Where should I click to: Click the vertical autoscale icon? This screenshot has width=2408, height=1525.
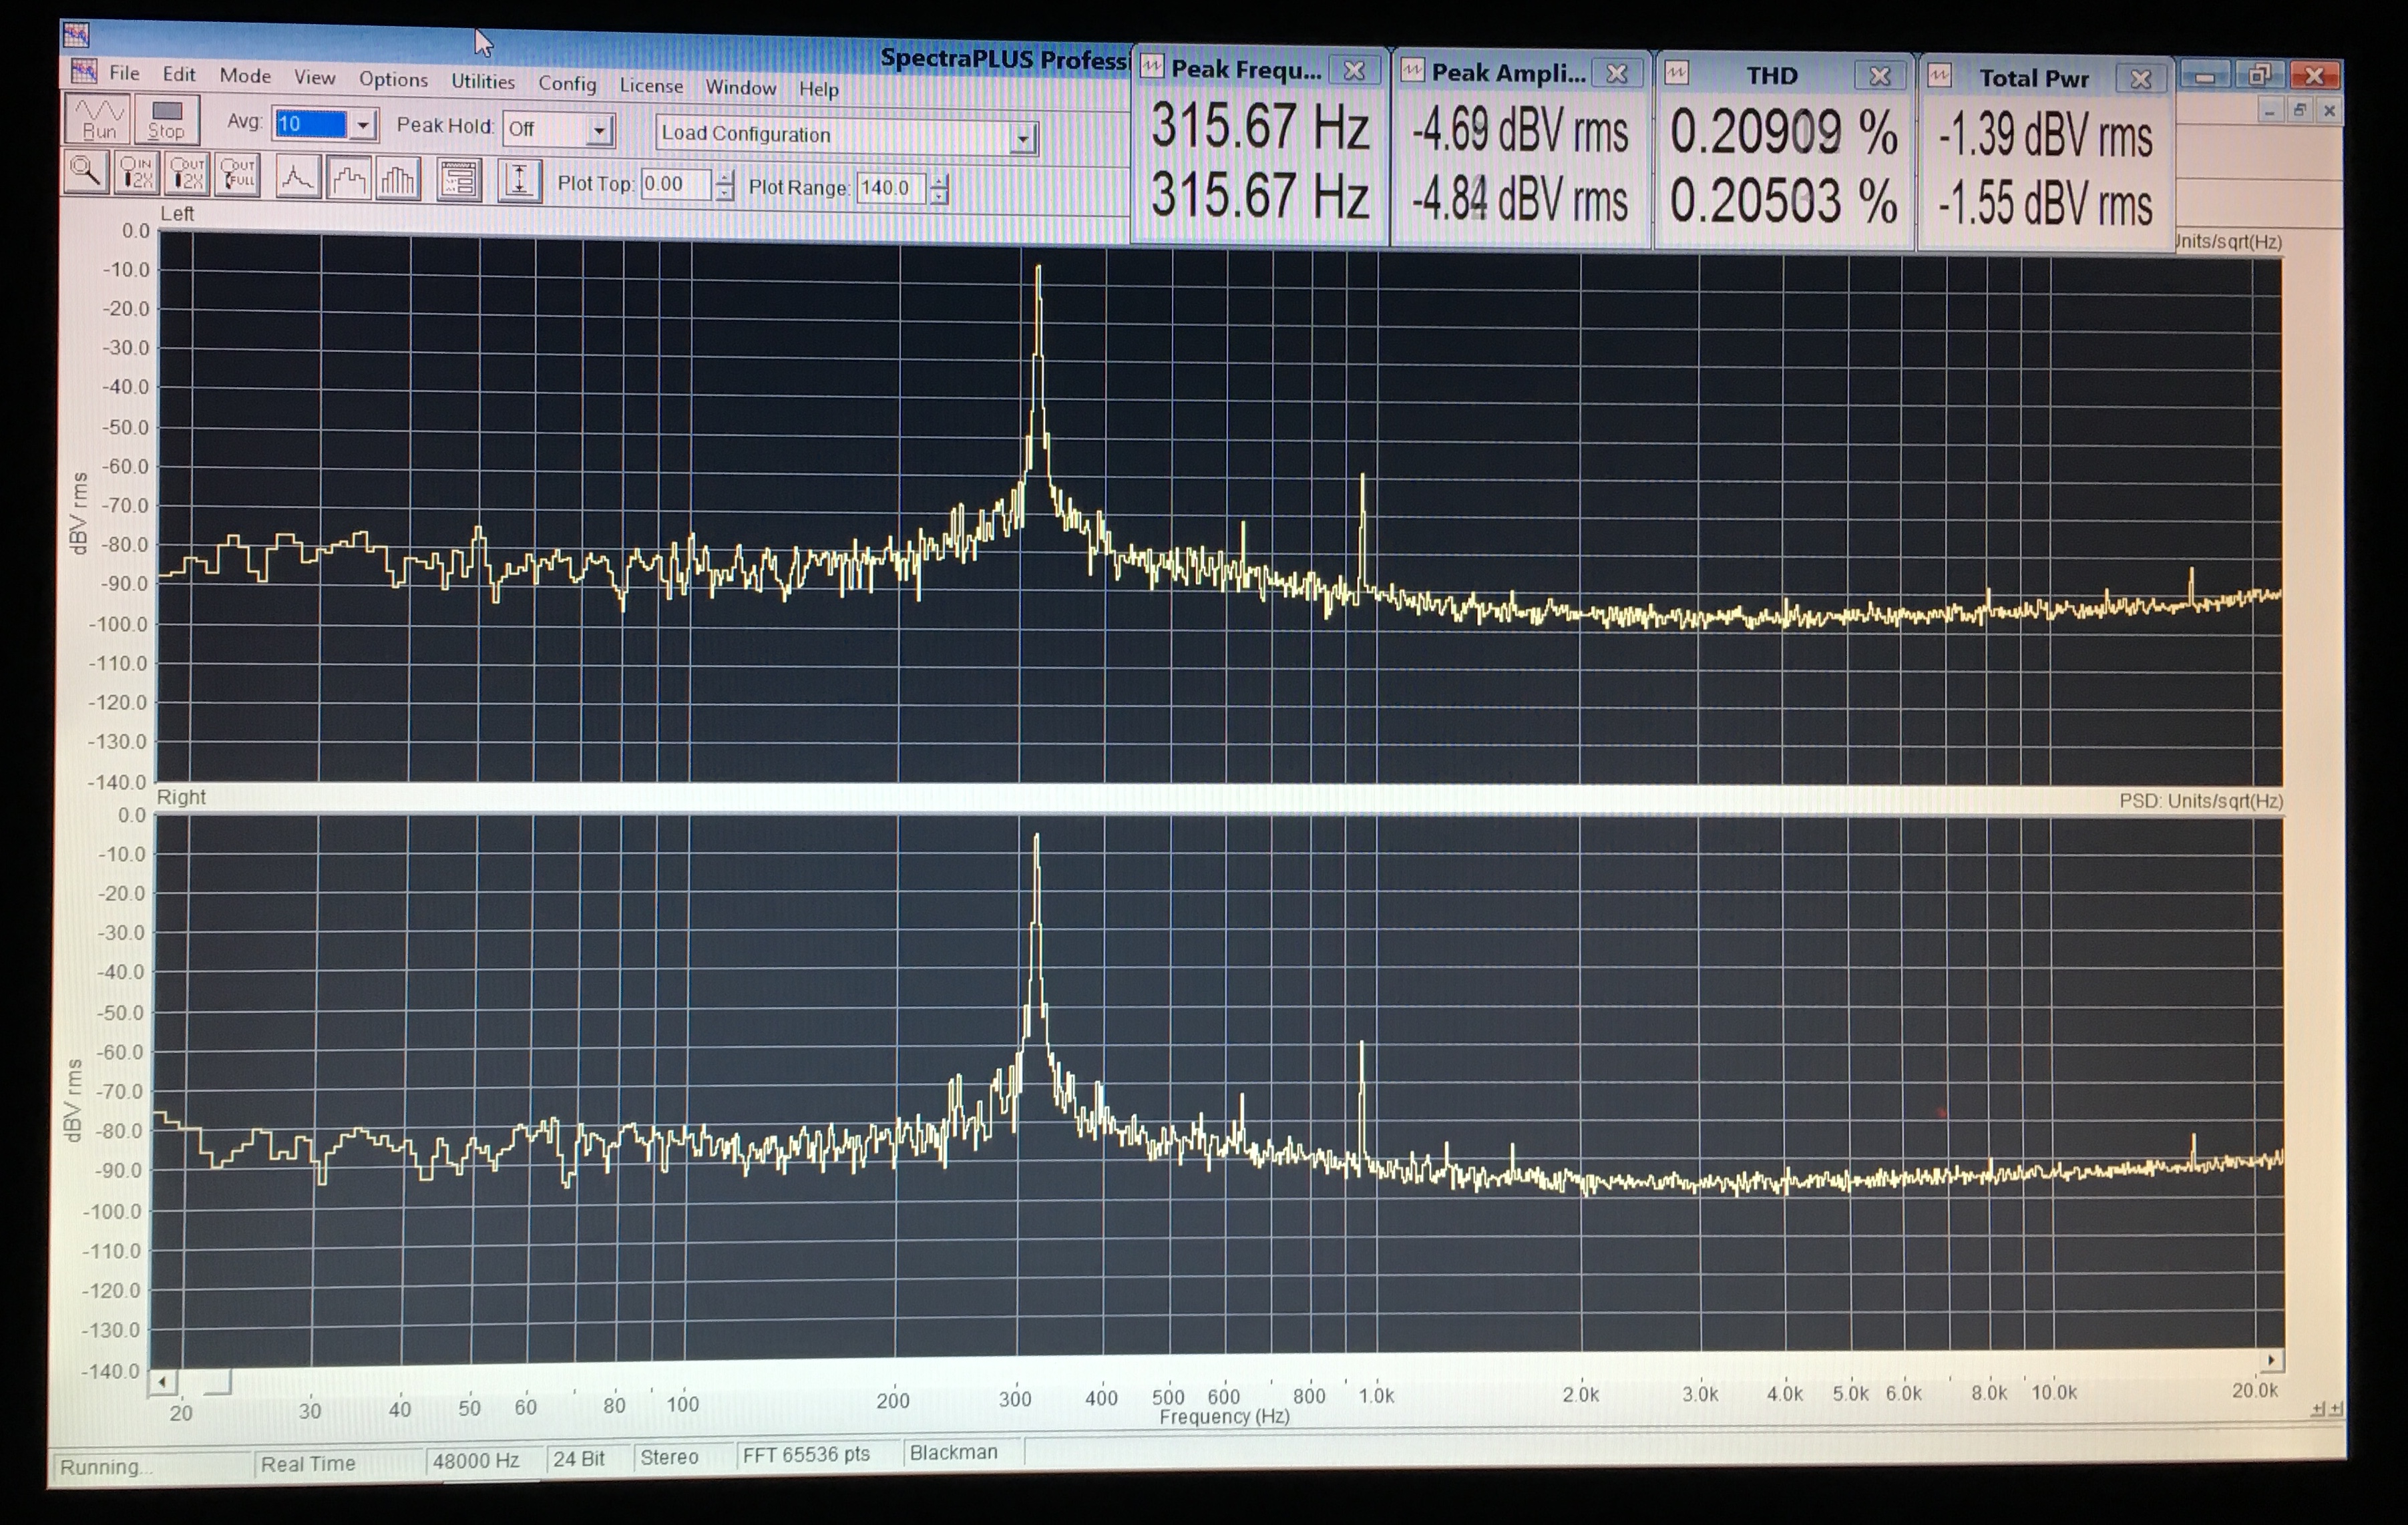(x=519, y=182)
